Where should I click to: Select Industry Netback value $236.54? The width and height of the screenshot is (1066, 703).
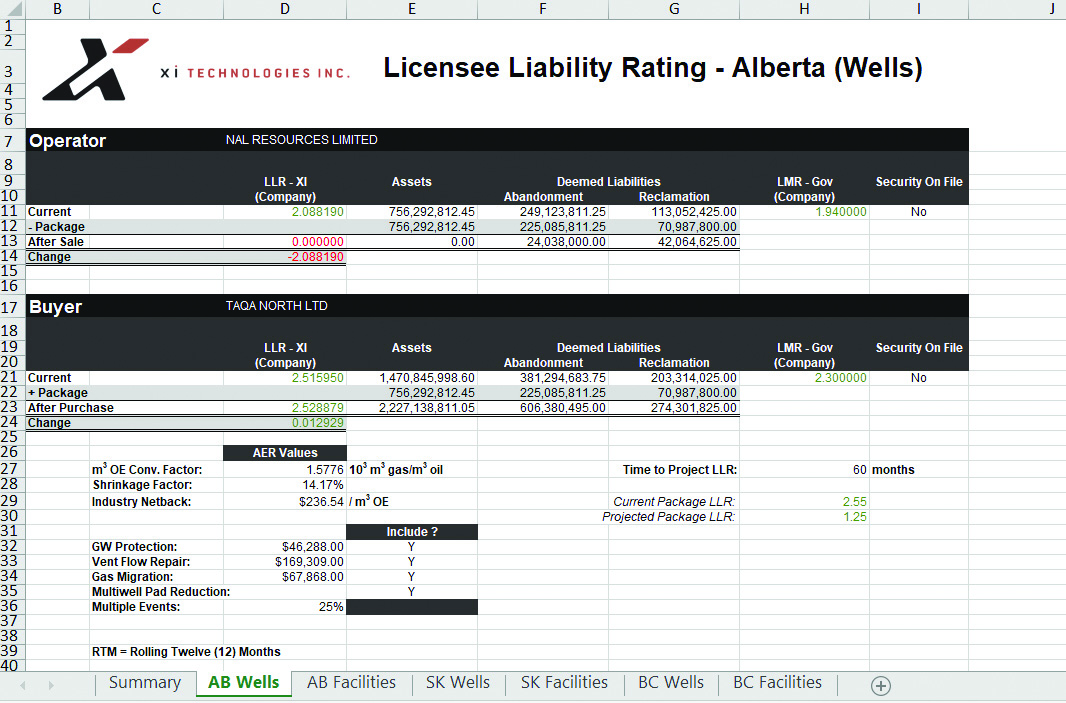[322, 502]
